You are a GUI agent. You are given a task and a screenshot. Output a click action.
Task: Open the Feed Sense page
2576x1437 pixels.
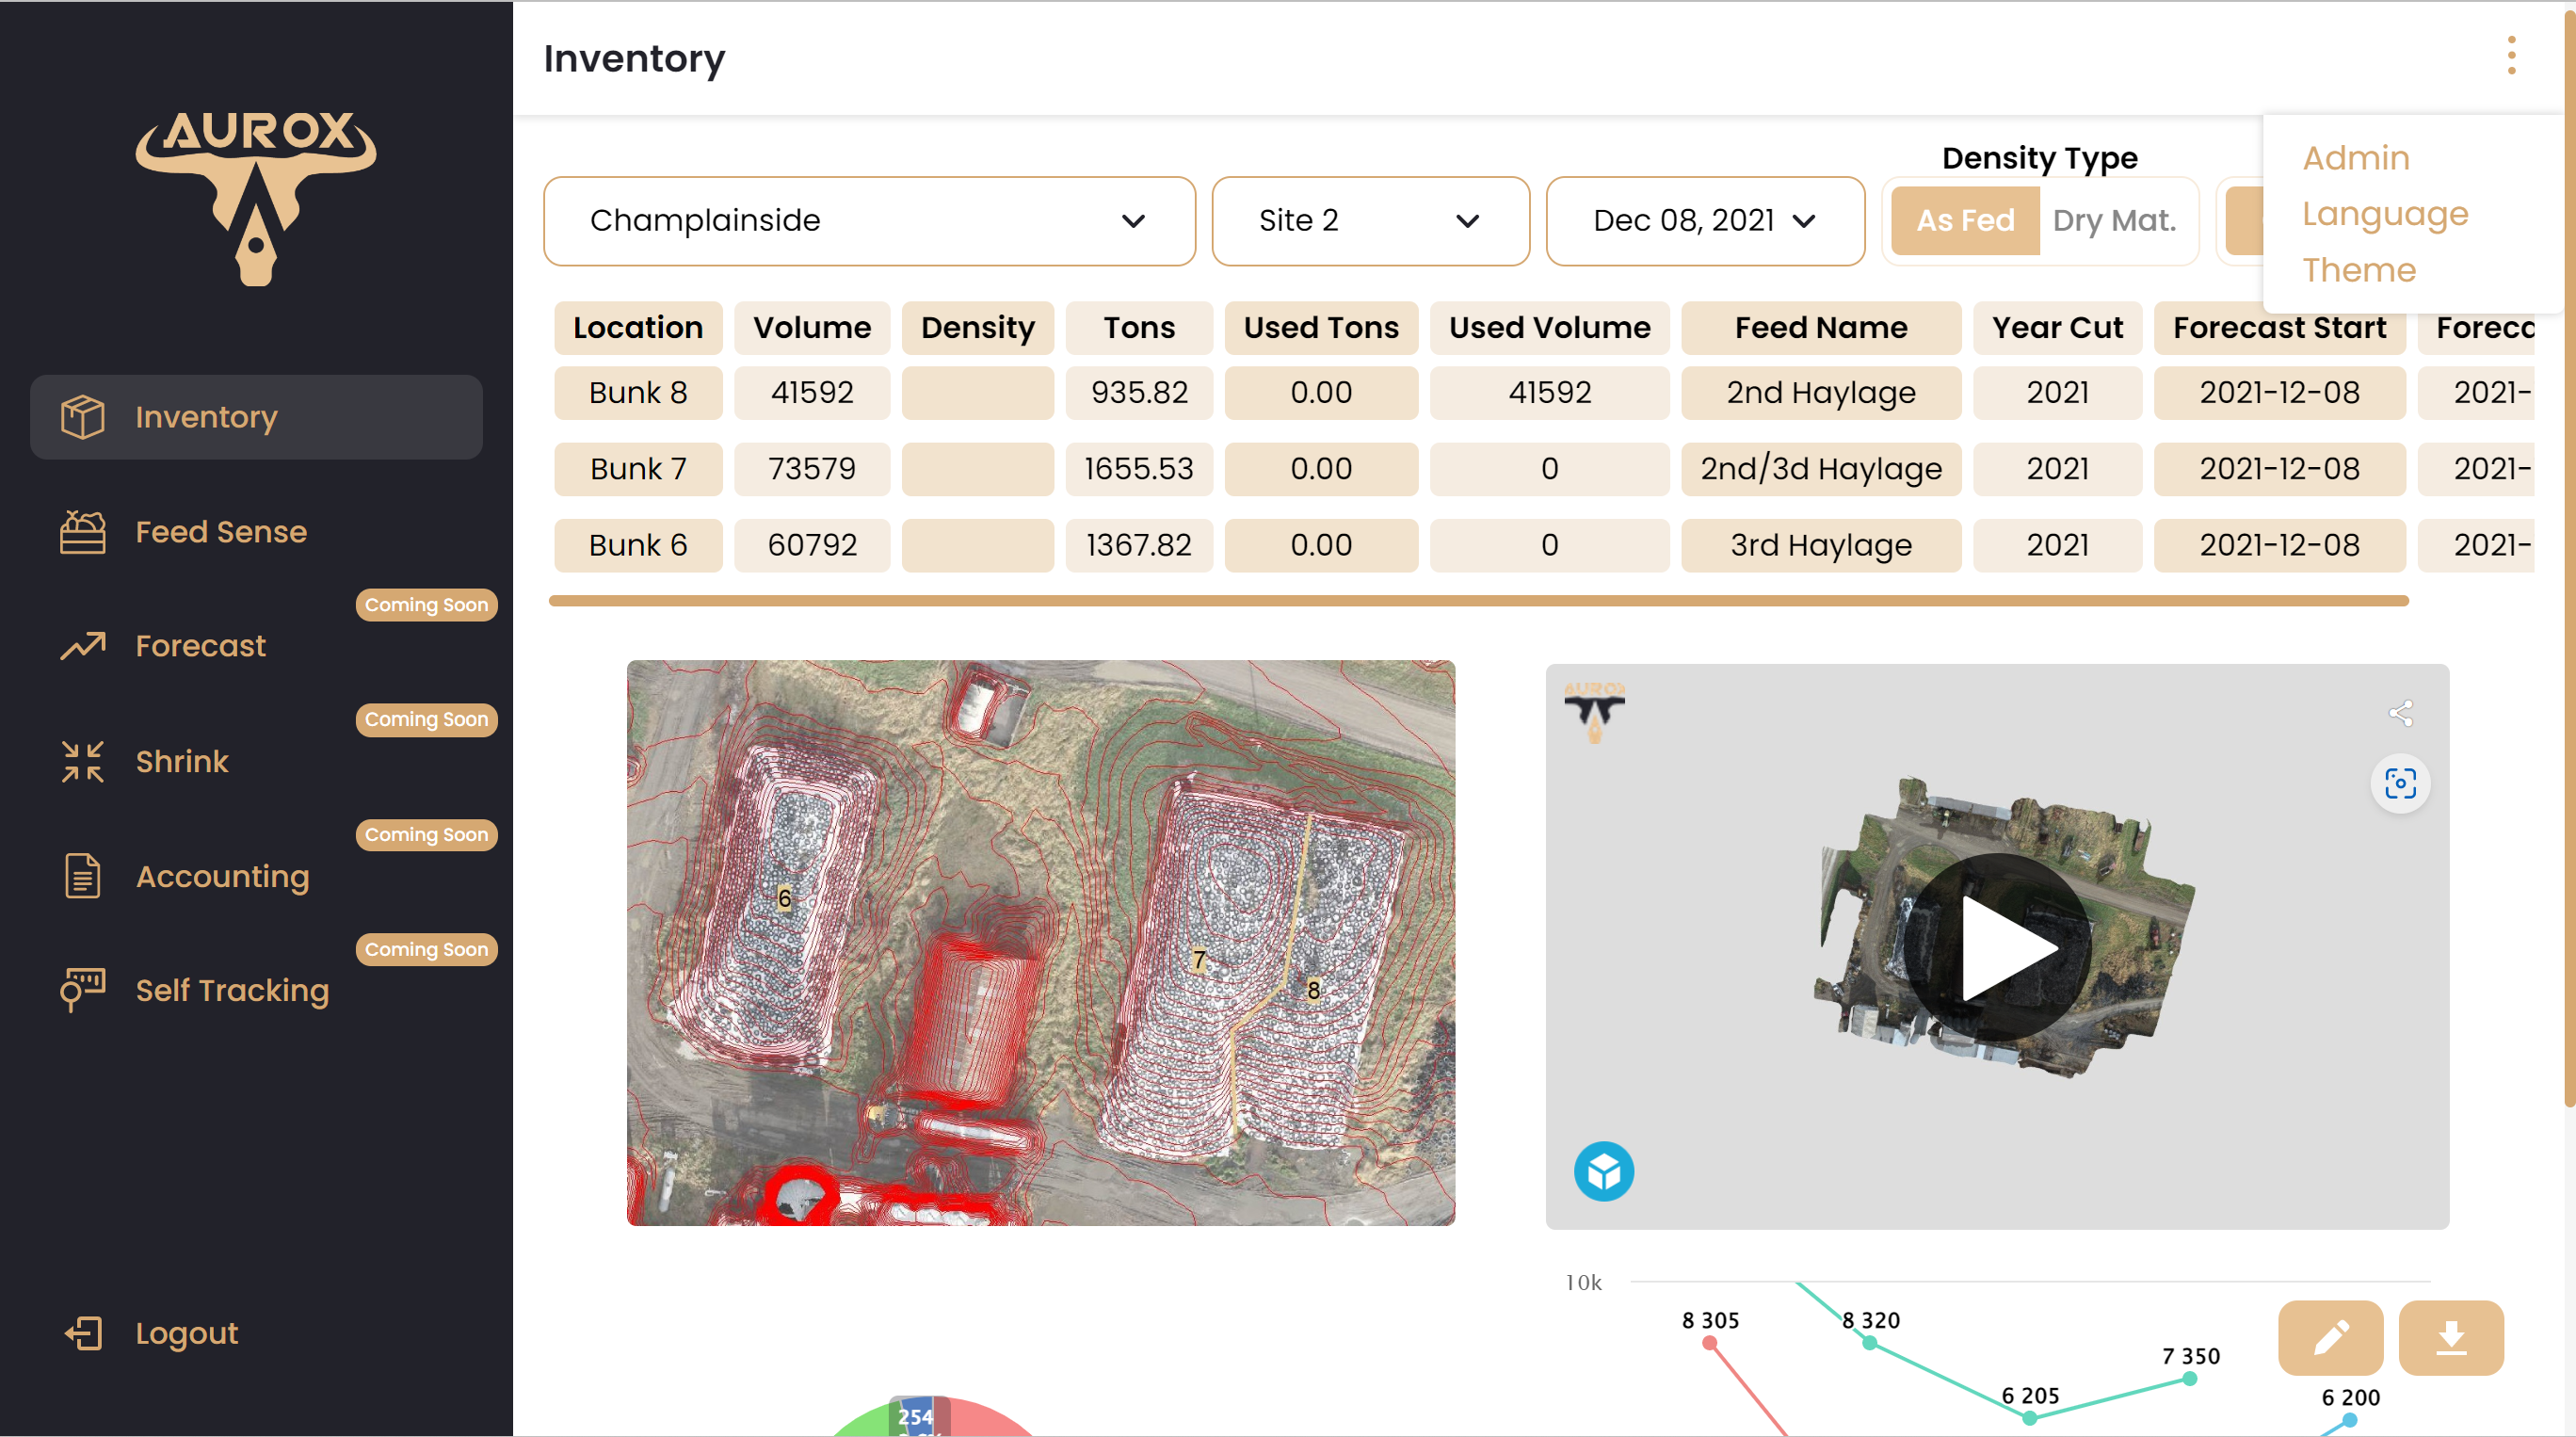tap(221, 532)
